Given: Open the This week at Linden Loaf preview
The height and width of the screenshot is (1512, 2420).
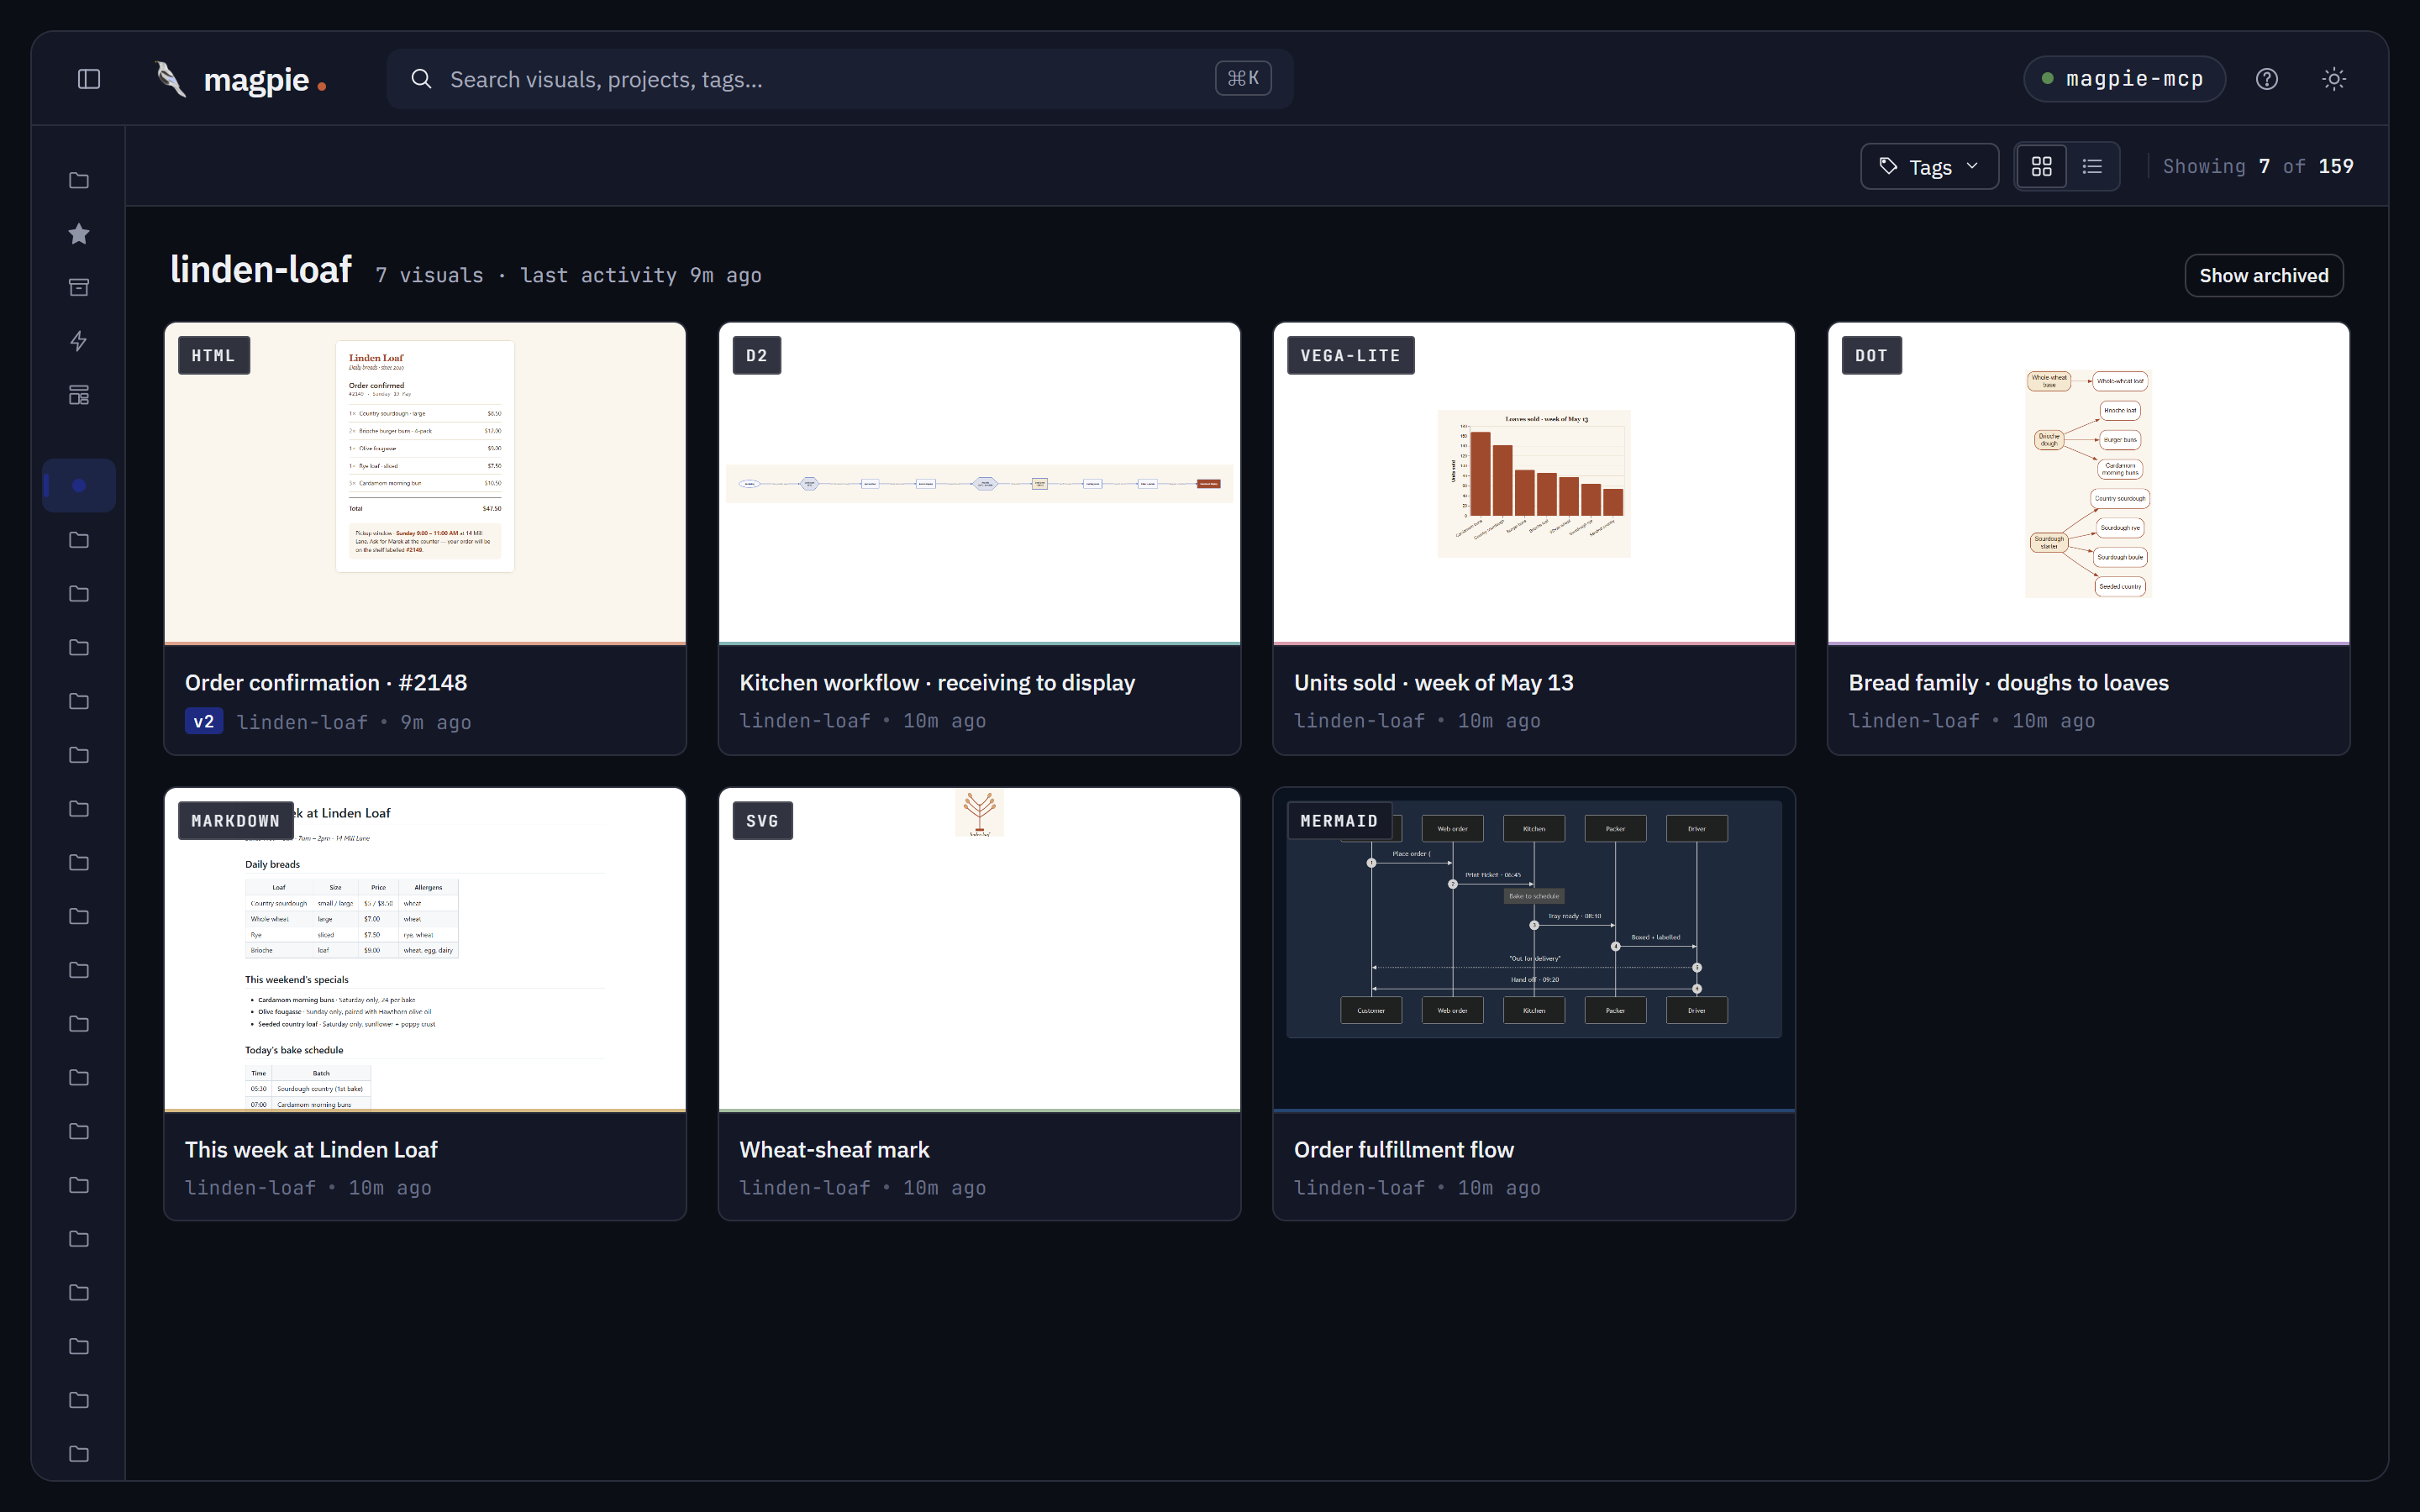Looking at the screenshot, I should tap(425, 949).
